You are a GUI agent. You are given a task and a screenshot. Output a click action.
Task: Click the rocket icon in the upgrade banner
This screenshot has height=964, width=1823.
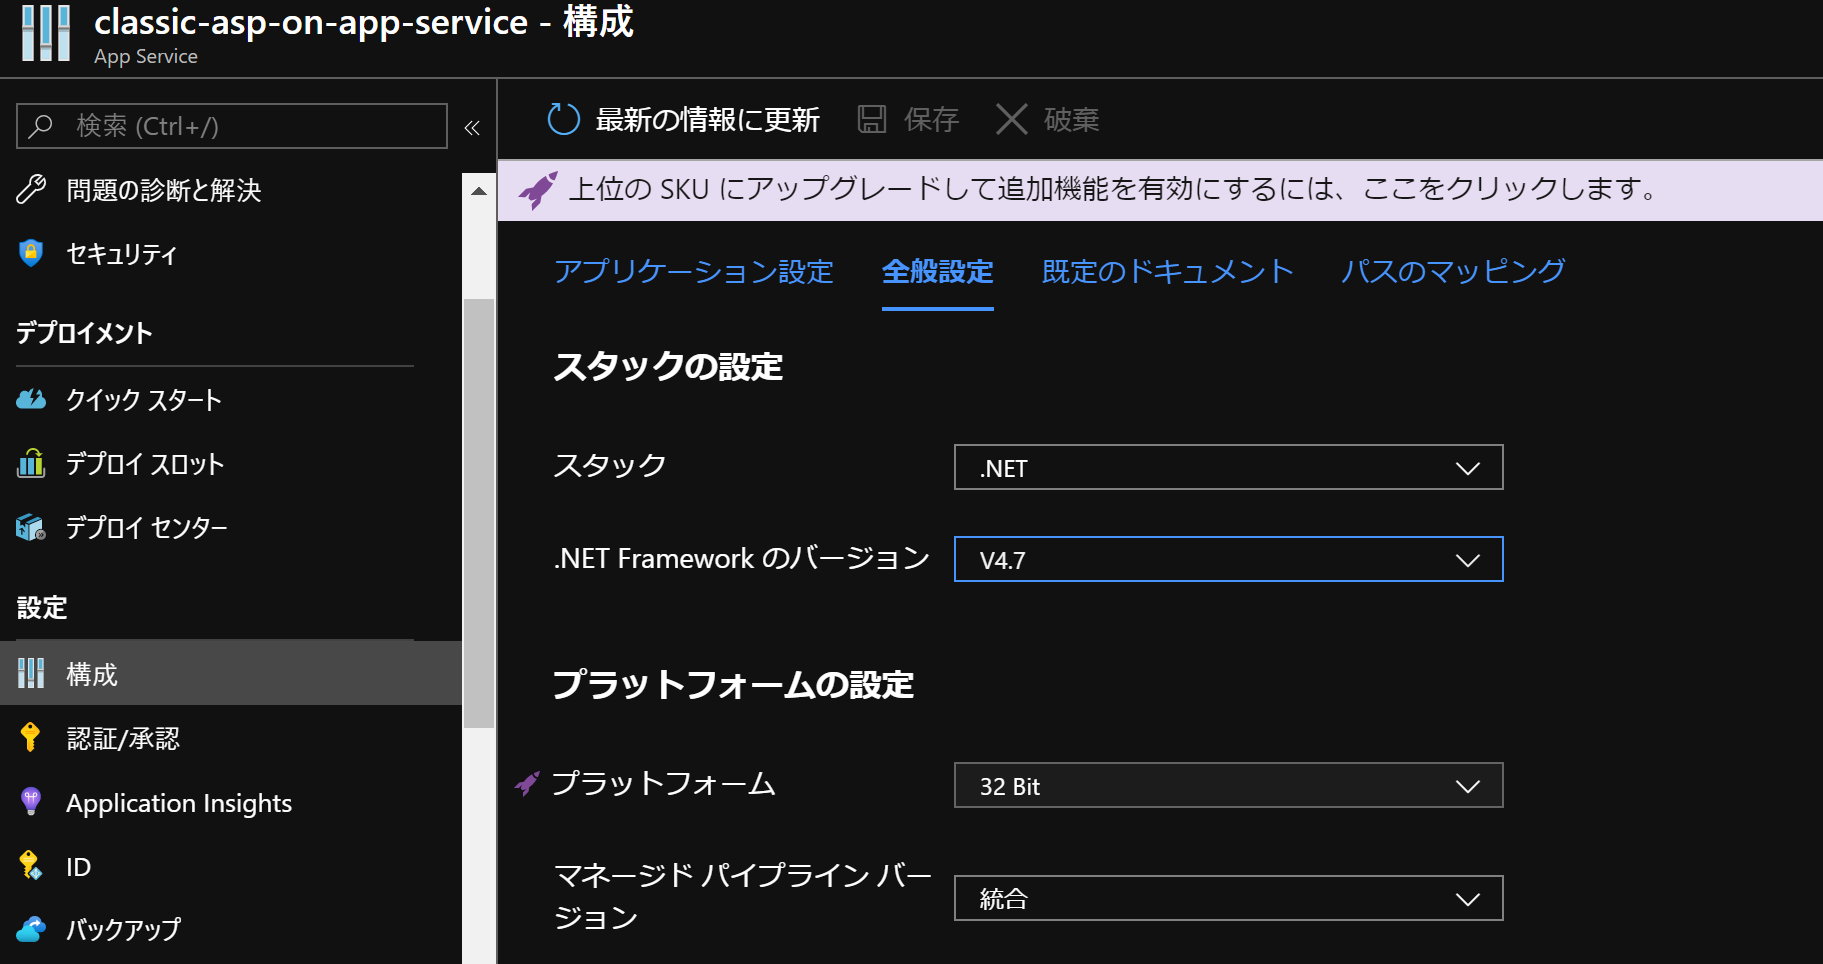click(x=538, y=189)
